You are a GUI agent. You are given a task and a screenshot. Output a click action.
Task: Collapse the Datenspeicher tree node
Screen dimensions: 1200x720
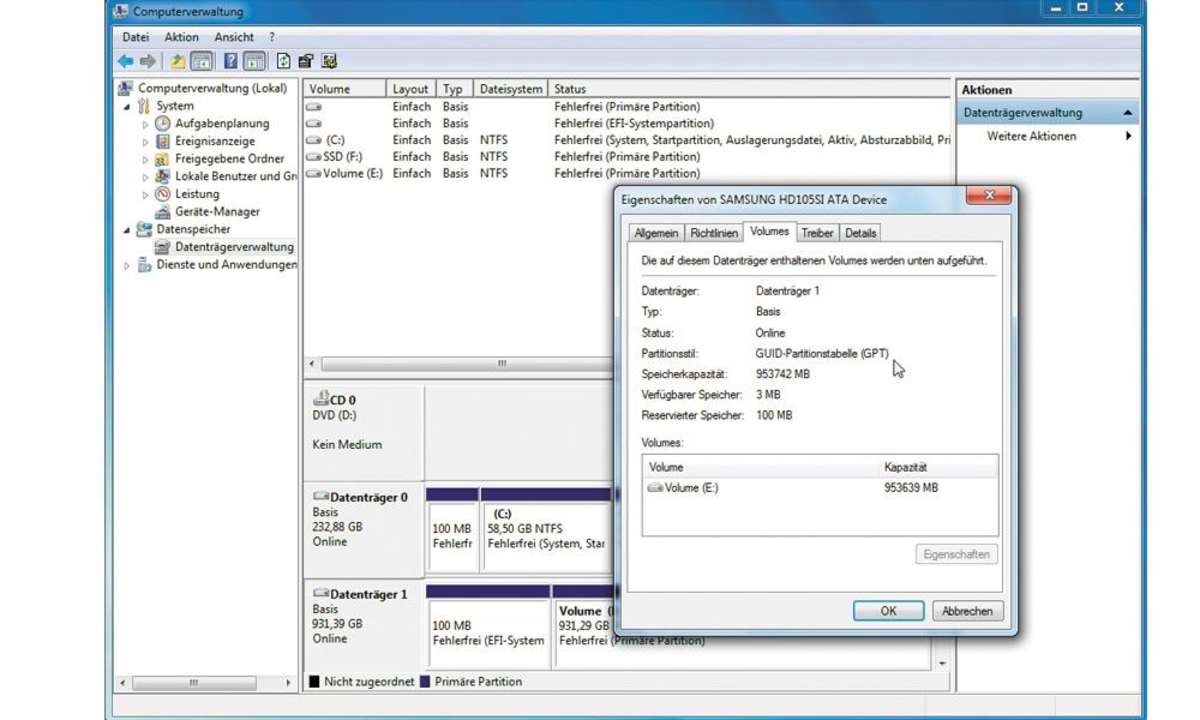tap(127, 229)
